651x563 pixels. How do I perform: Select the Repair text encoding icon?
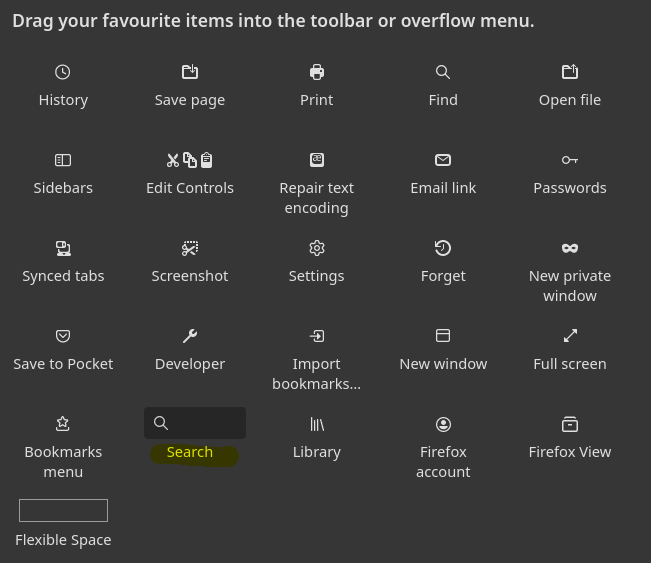coord(317,160)
